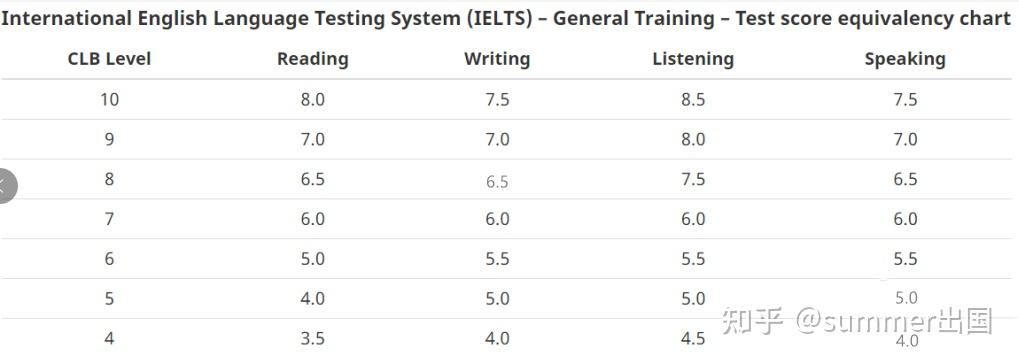Select CLB level 7 row label

click(x=109, y=219)
